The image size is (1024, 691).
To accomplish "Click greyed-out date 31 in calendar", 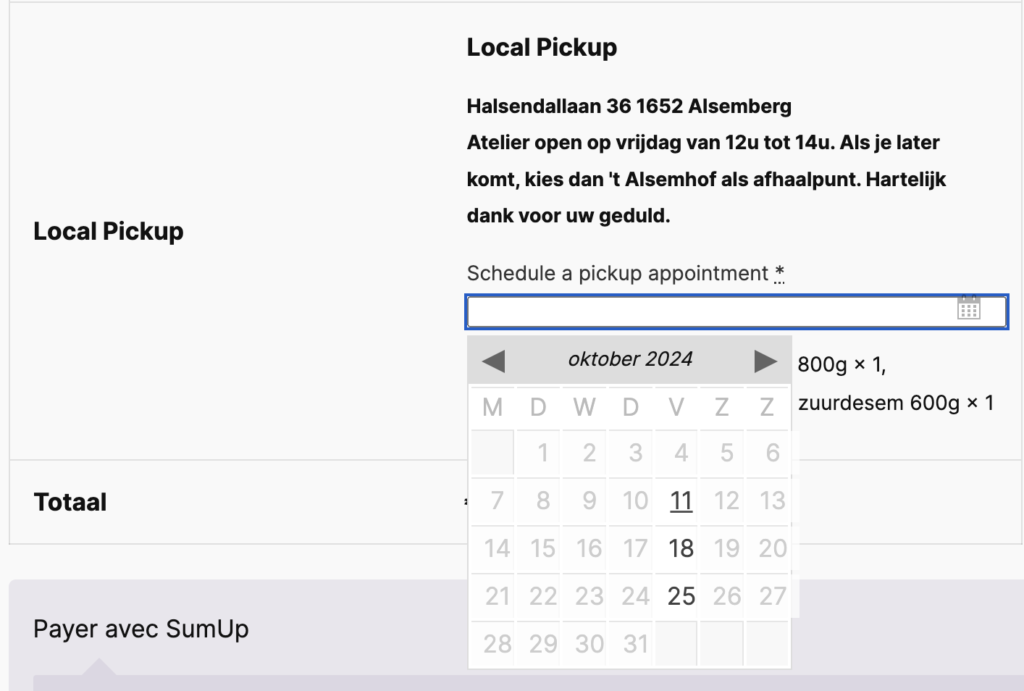I will pos(635,644).
